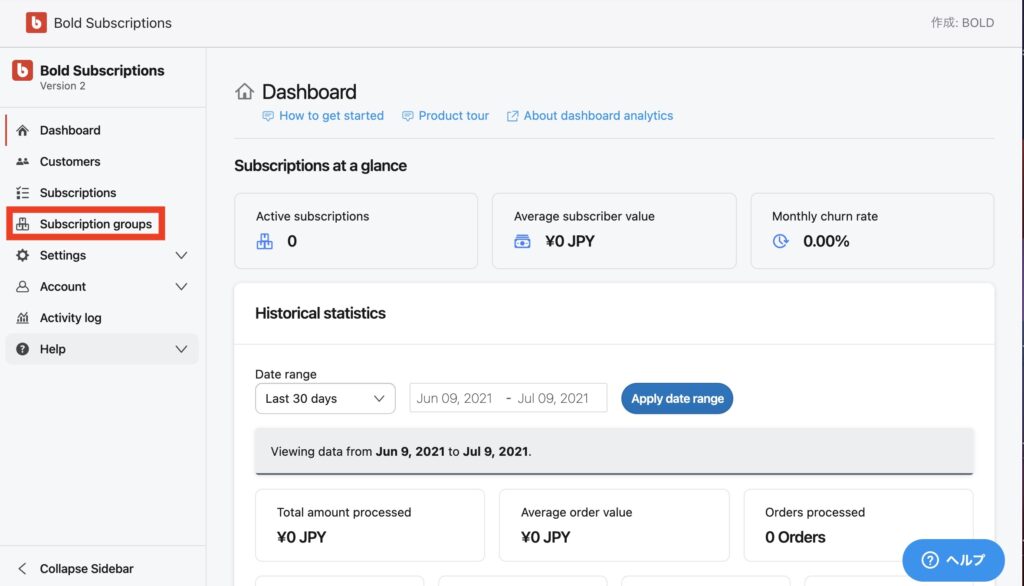Viewport: 1024px width, 586px height.
Task: Click the question mark icon in the ヘルプ button
Action: [930, 560]
